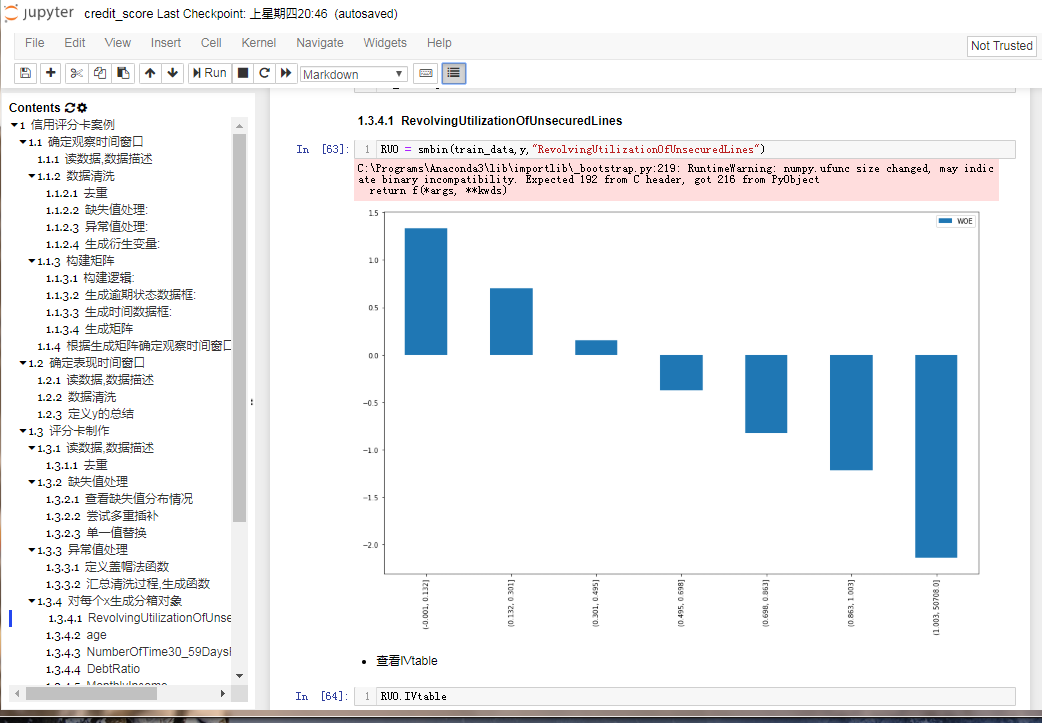
Task: Go to 1.1.2.1 去重 in contents
Action: click(76, 193)
